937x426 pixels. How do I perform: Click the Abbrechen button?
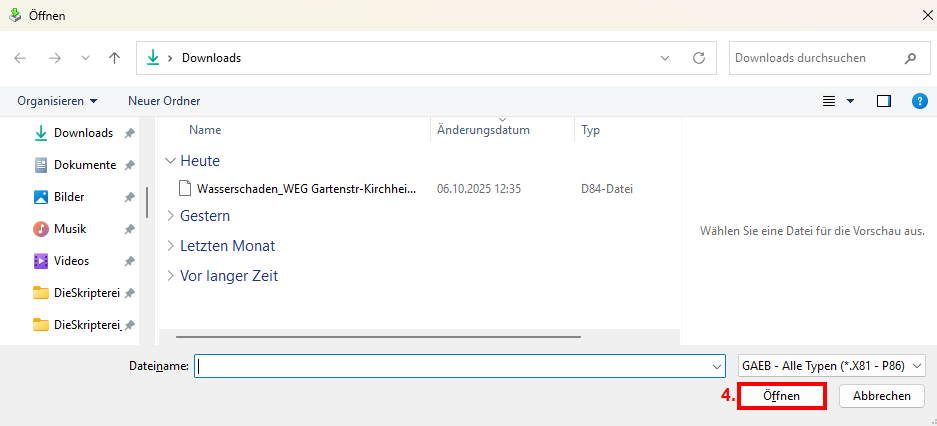881,396
